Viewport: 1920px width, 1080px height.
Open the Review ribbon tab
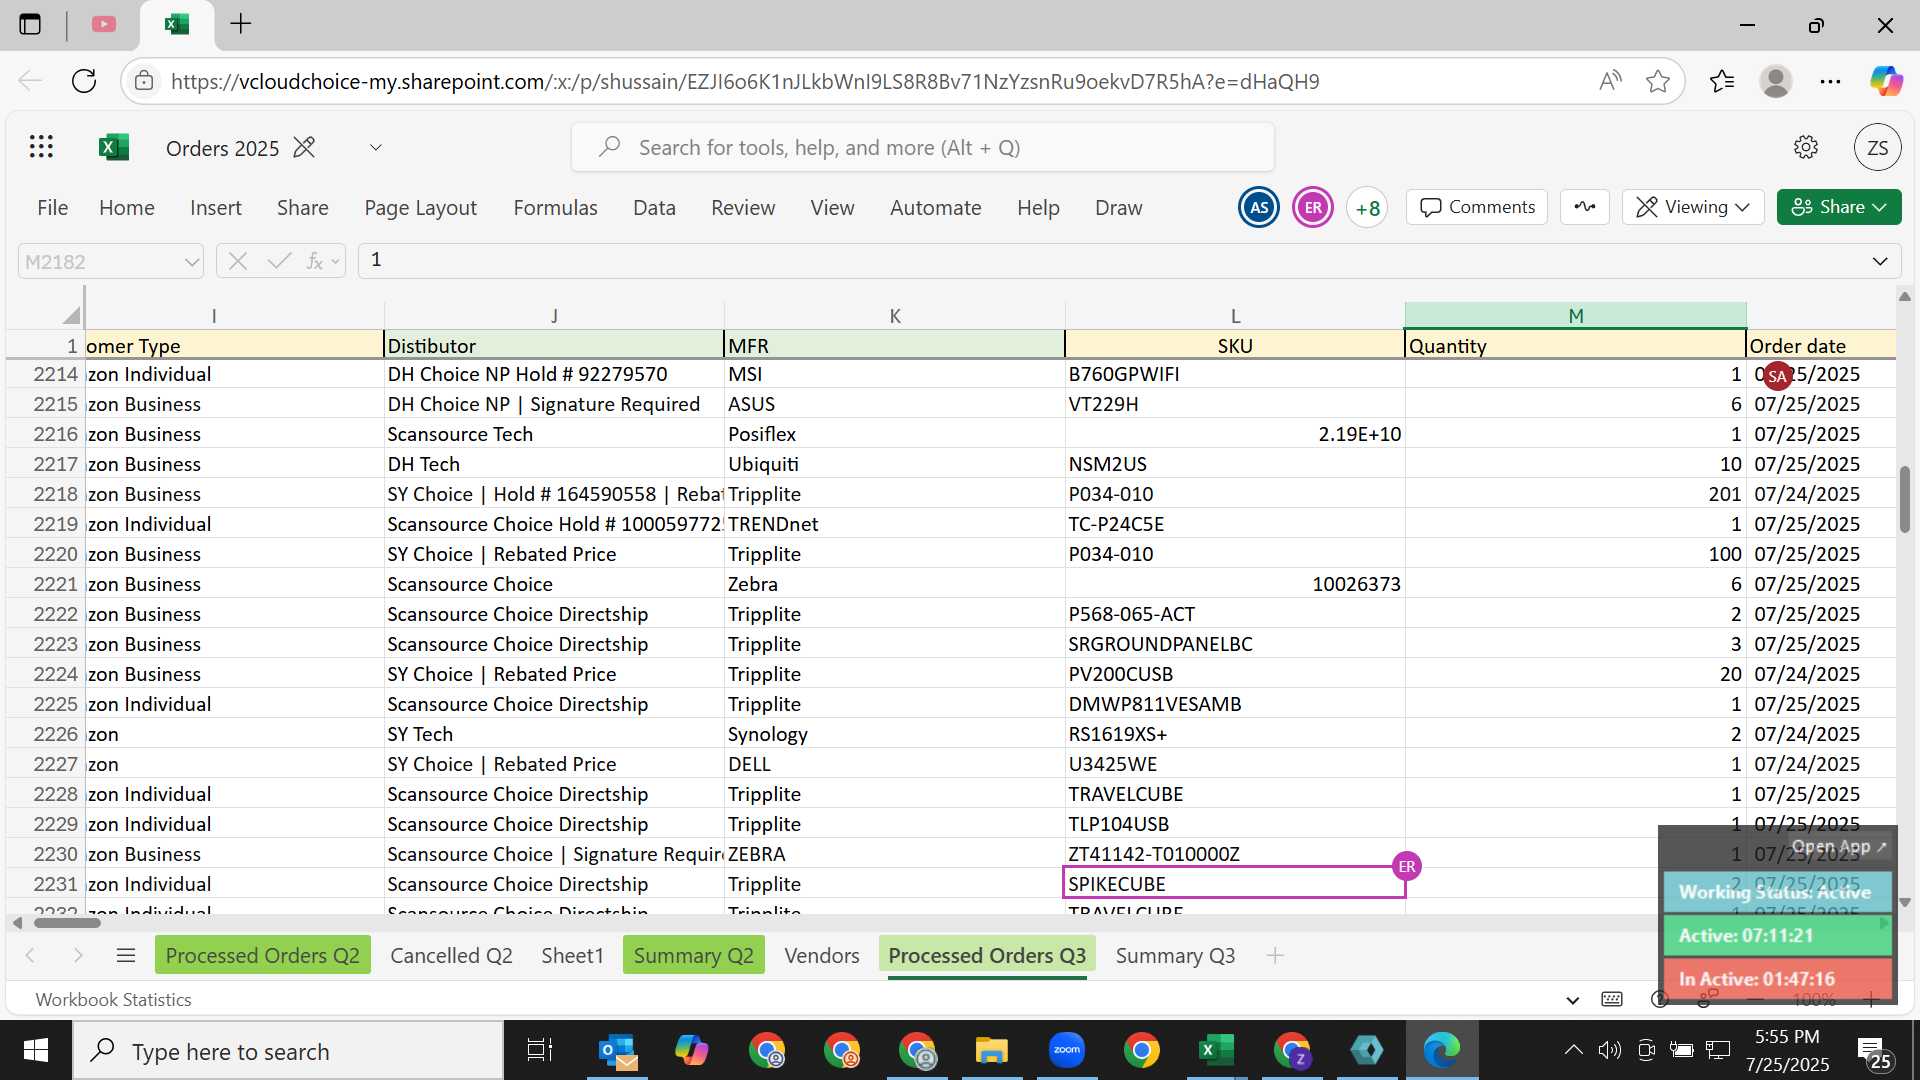coord(743,207)
